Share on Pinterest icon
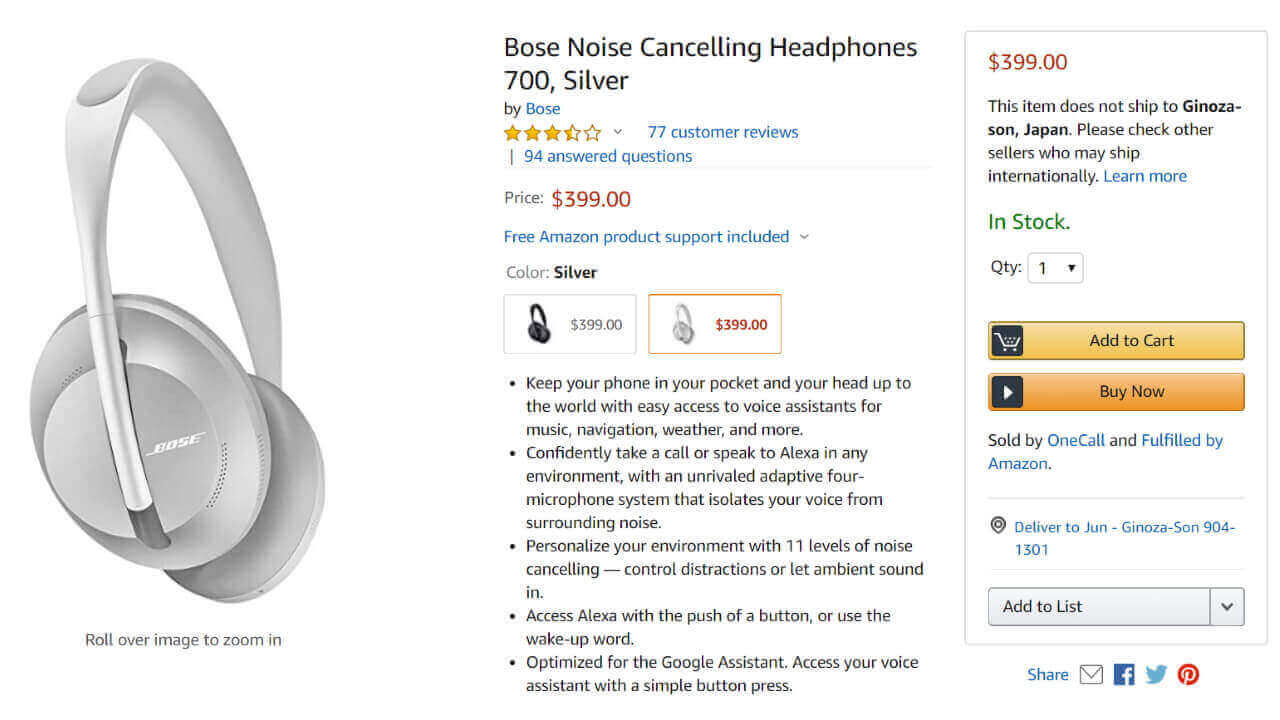This screenshot has height=720, width=1280. [1188, 675]
